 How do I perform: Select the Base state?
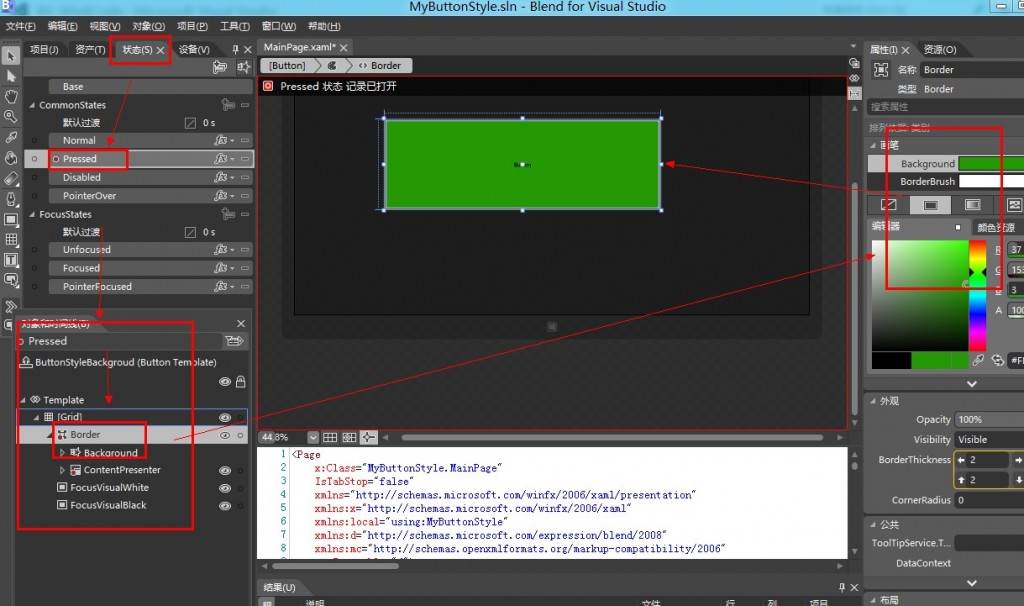[x=150, y=86]
